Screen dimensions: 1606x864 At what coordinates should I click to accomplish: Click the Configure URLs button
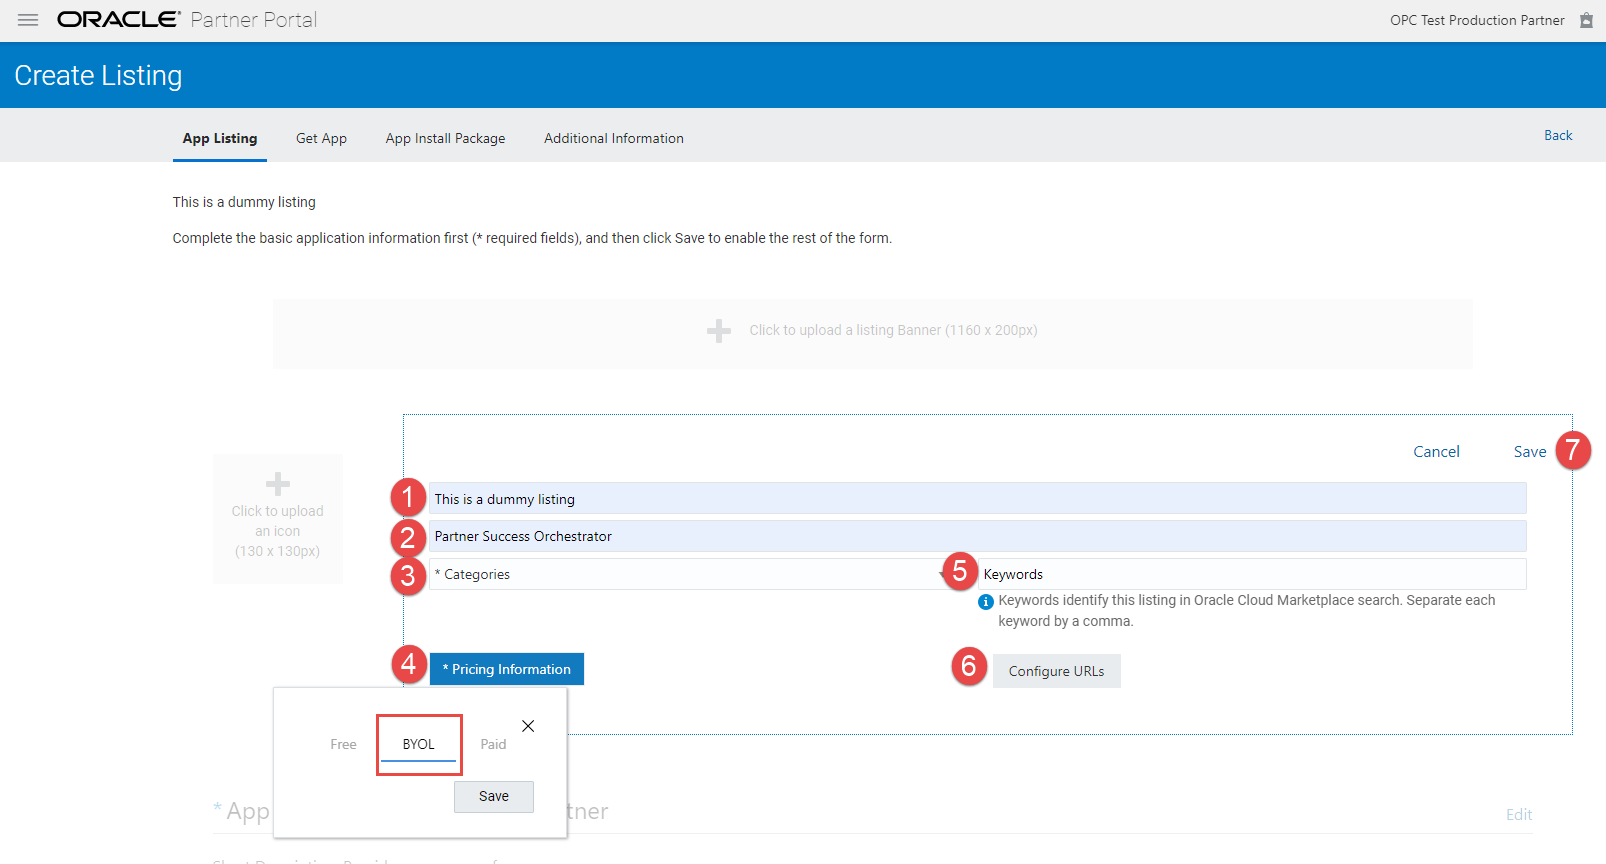(1057, 671)
